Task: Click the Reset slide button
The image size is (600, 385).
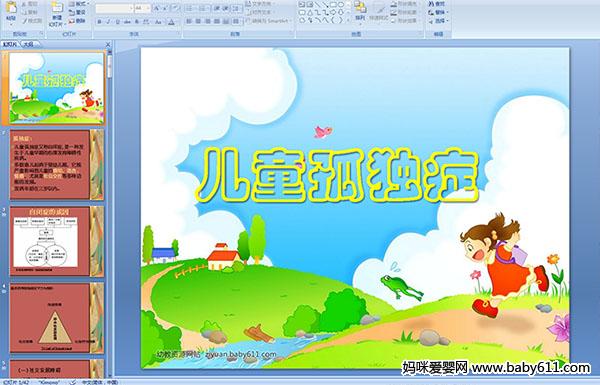Action: [x=78, y=12]
